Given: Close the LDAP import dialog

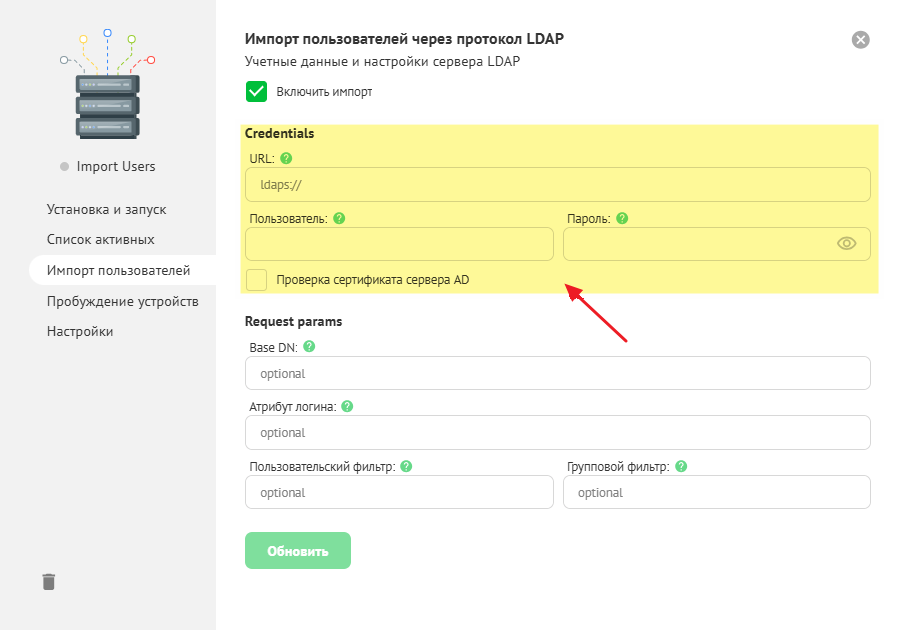Looking at the screenshot, I should (860, 40).
